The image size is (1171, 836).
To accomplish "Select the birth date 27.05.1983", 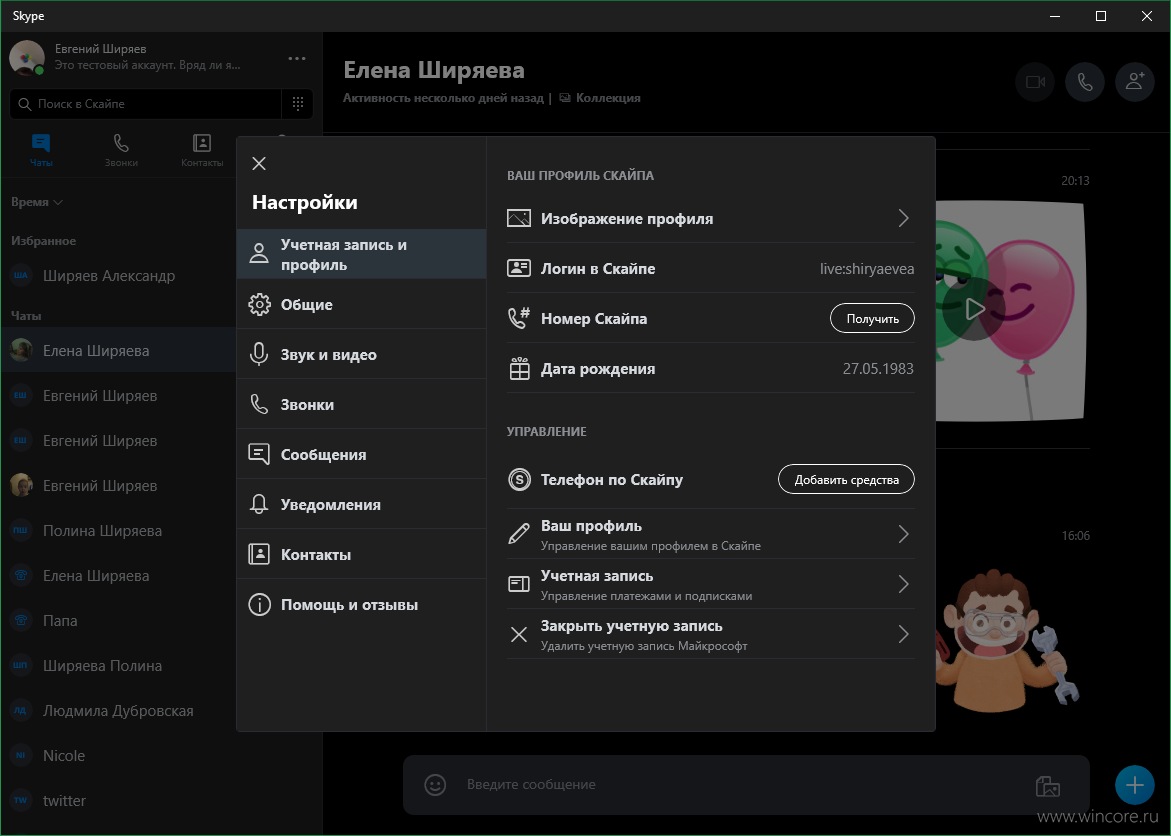I will [878, 368].
